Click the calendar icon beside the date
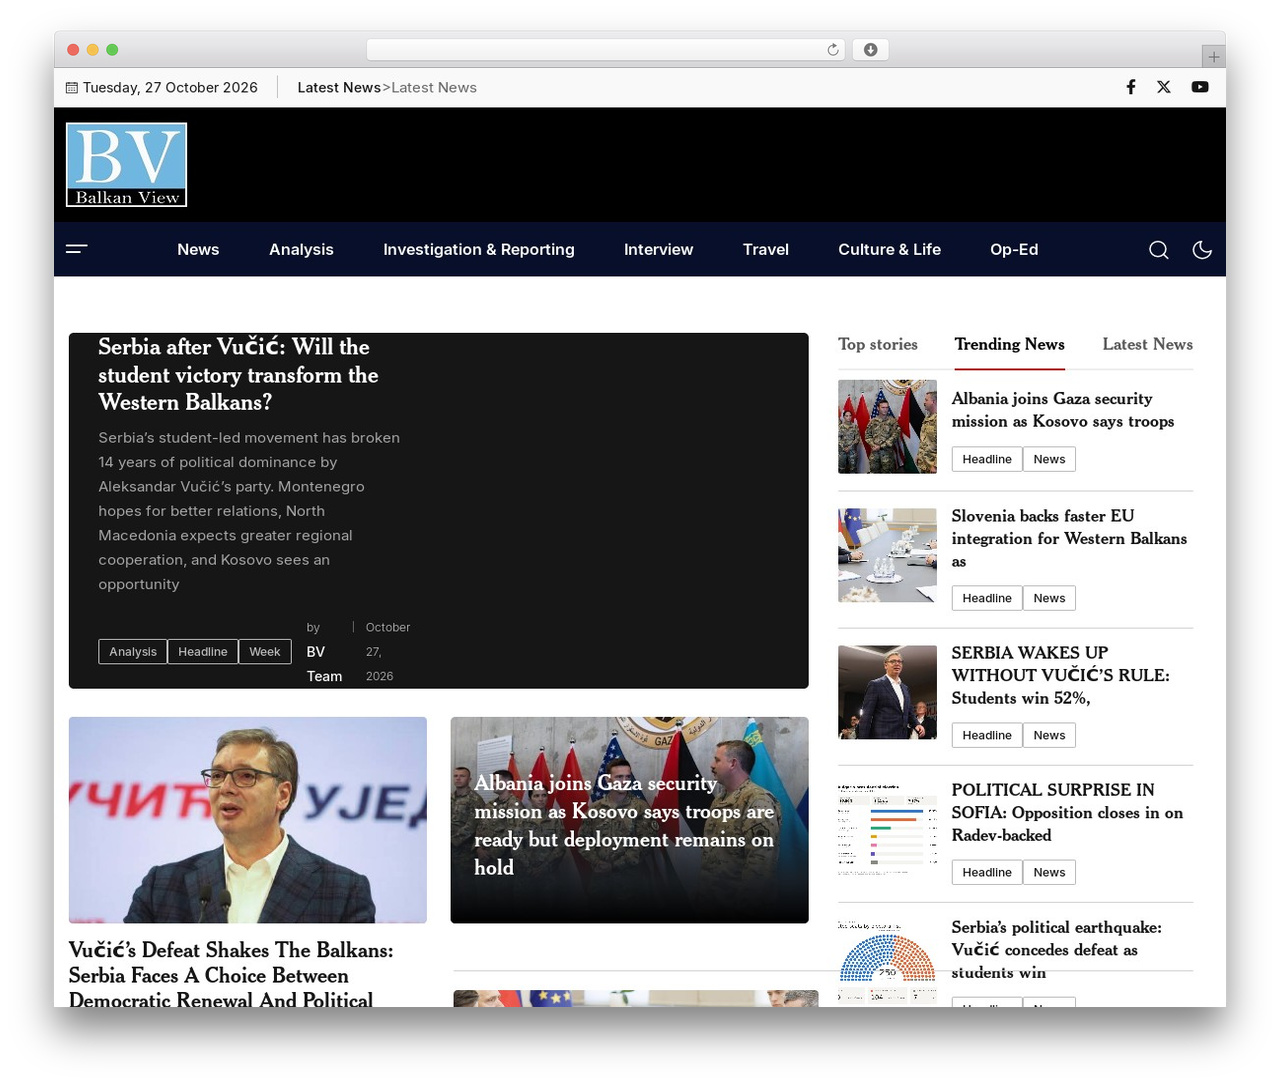 tap(72, 88)
